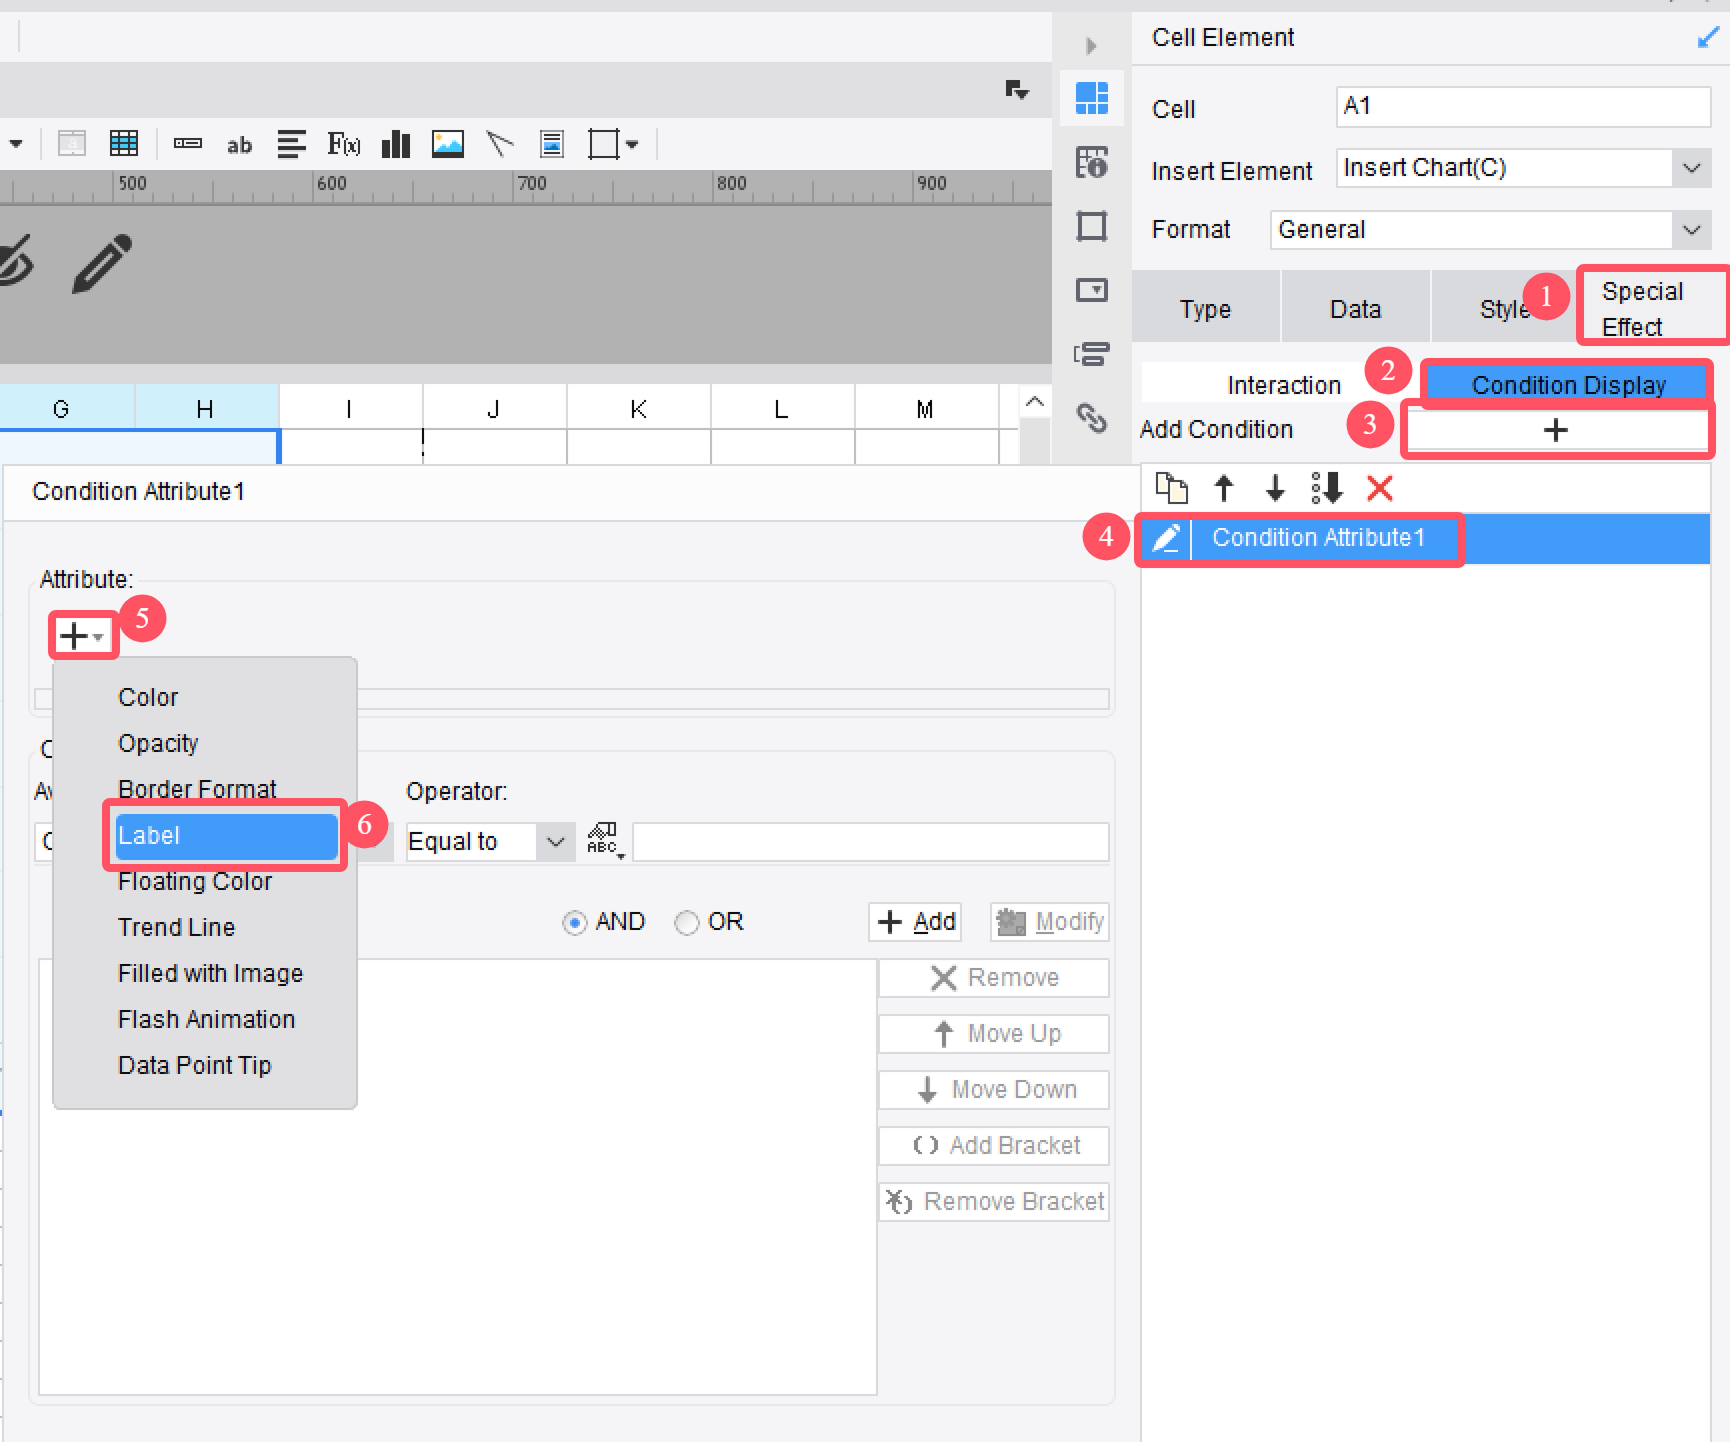This screenshot has height=1442, width=1730.
Task: Click the insert chart toolbar icon
Action: pyautogui.click(x=396, y=144)
